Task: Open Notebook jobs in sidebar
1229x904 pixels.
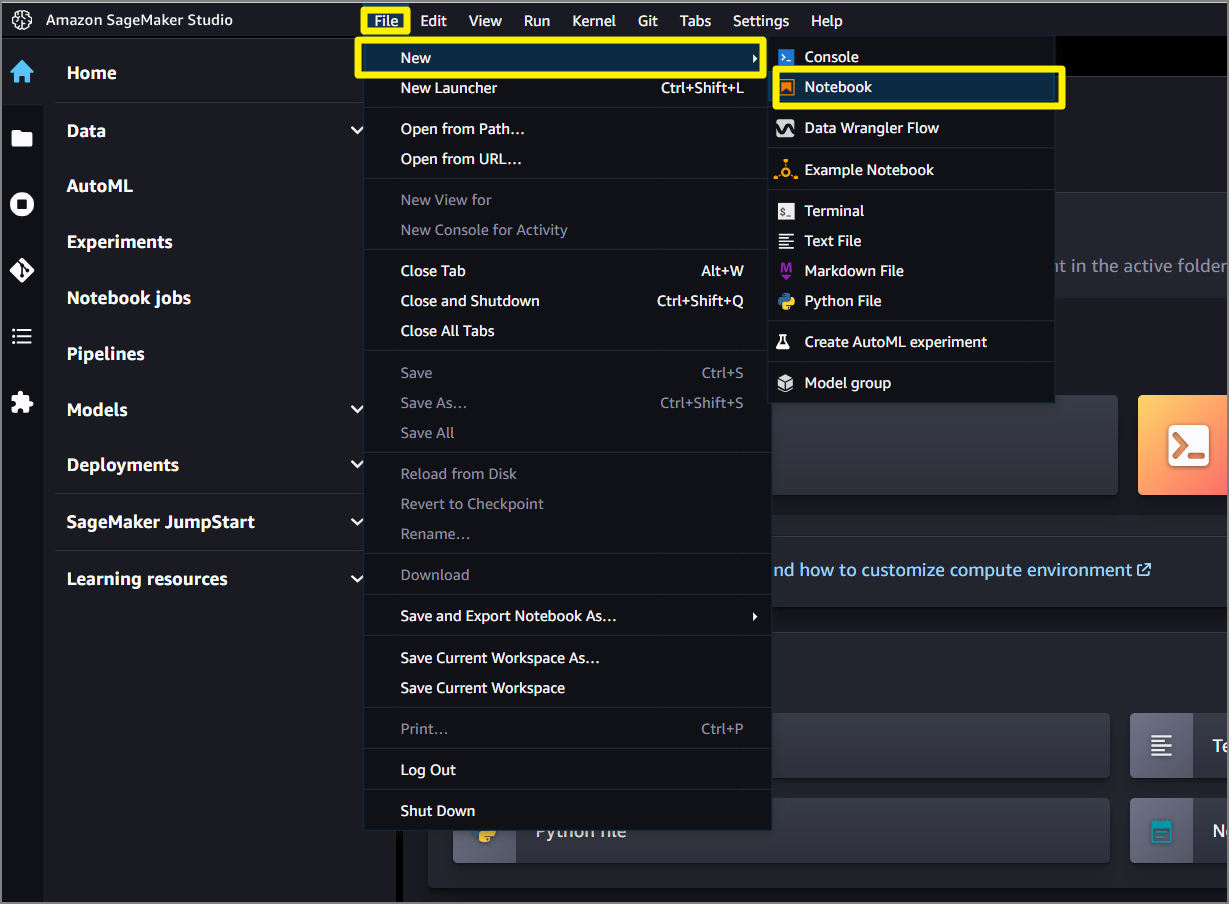Action: click(129, 298)
